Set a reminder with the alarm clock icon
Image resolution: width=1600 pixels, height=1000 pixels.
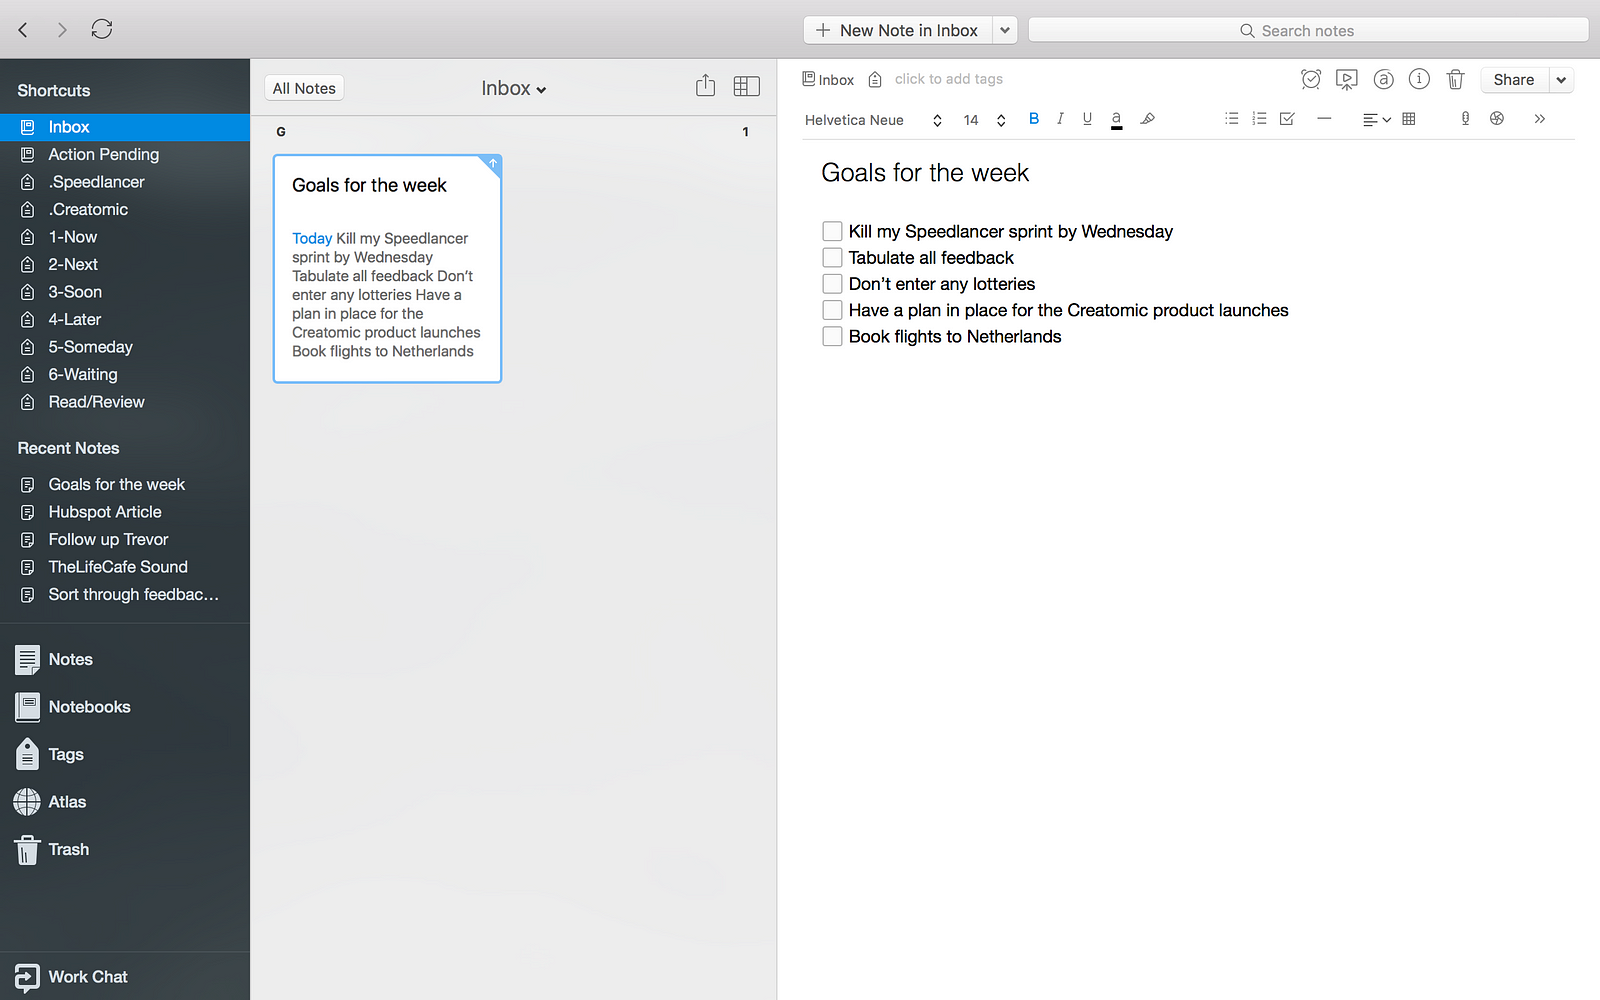tap(1311, 79)
